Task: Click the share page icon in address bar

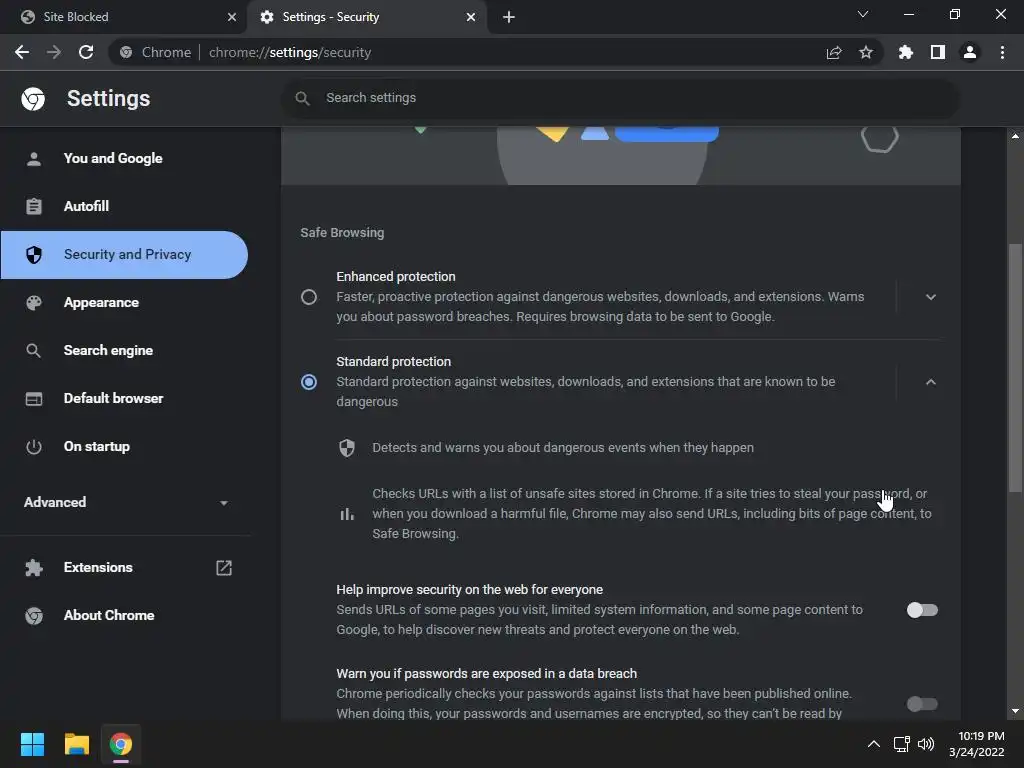Action: pyautogui.click(x=834, y=52)
